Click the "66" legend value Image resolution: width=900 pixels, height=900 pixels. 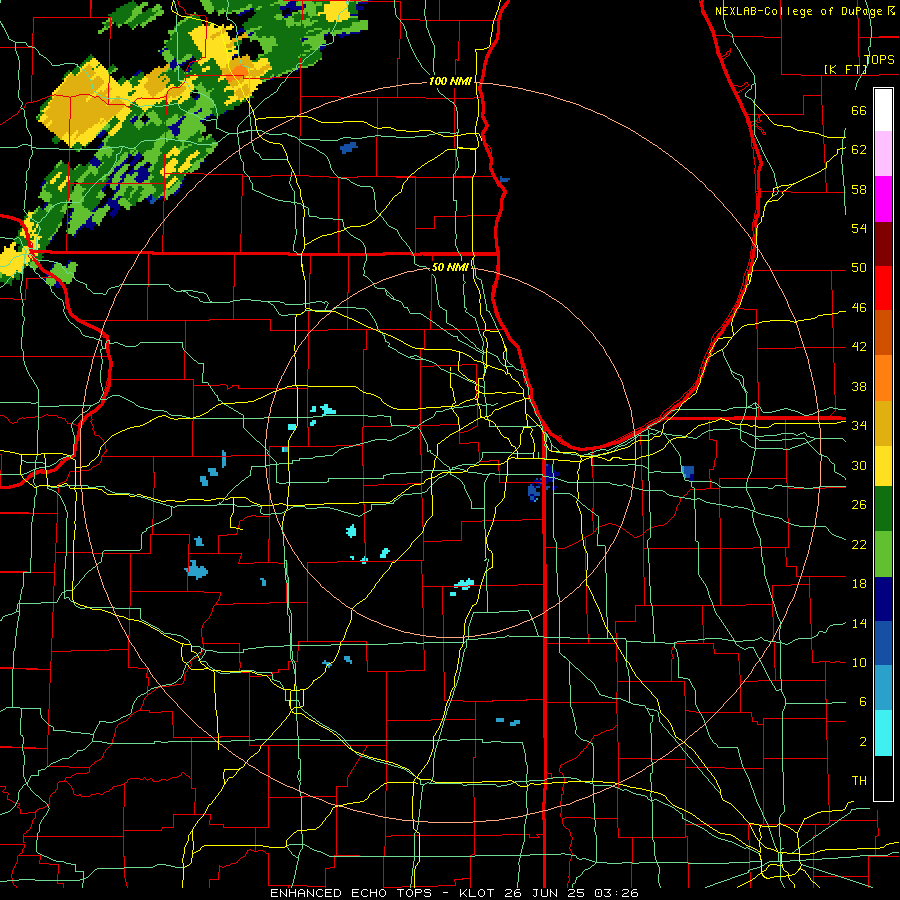[859, 110]
